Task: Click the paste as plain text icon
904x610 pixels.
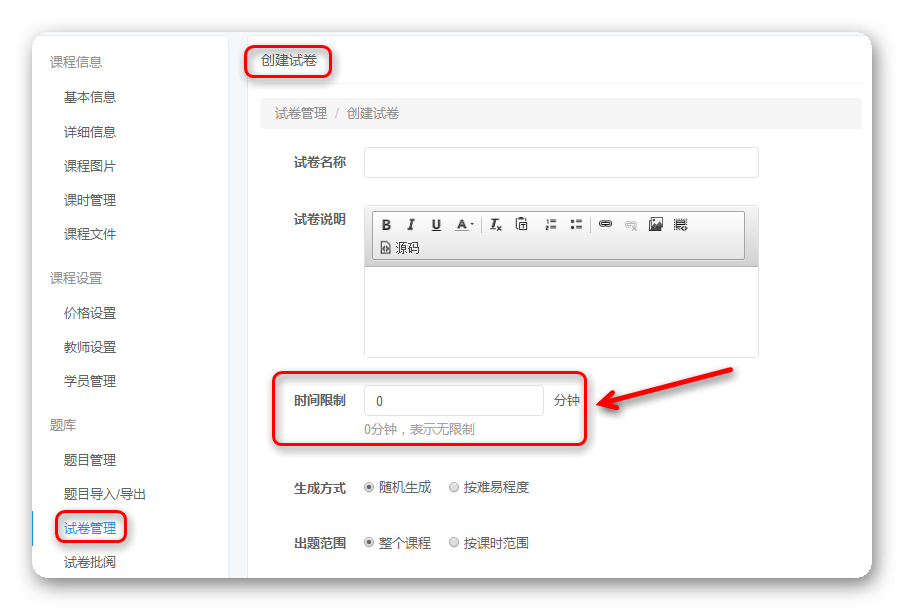Action: click(x=521, y=225)
